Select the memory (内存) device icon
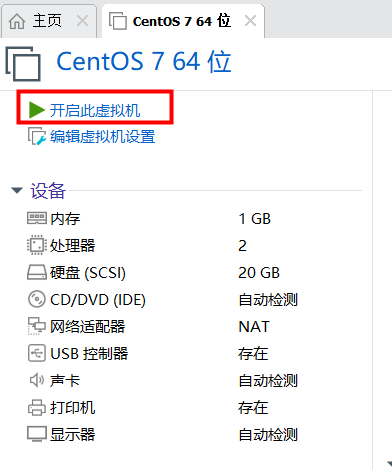This screenshot has height=470, width=392. pyautogui.click(x=36, y=219)
